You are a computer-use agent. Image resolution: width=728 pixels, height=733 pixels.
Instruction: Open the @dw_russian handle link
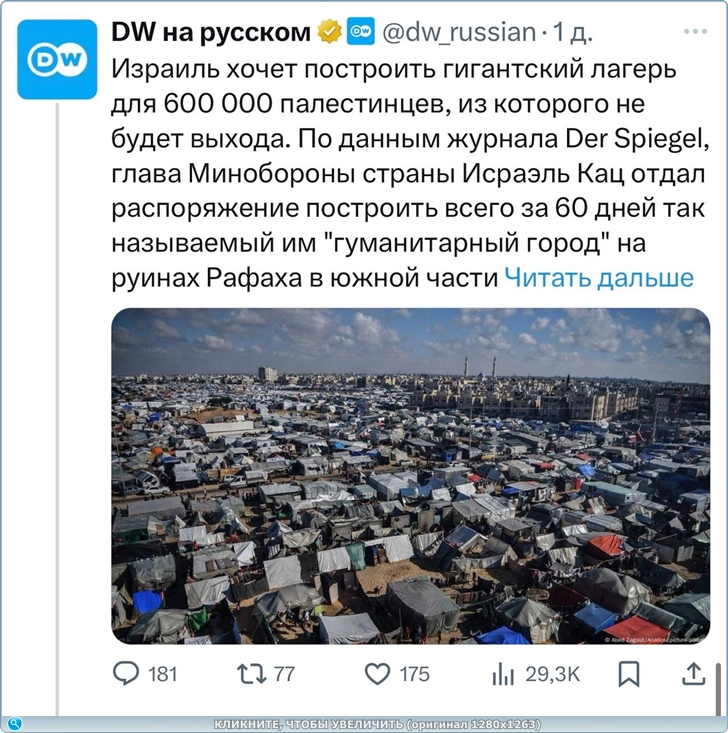459,32
